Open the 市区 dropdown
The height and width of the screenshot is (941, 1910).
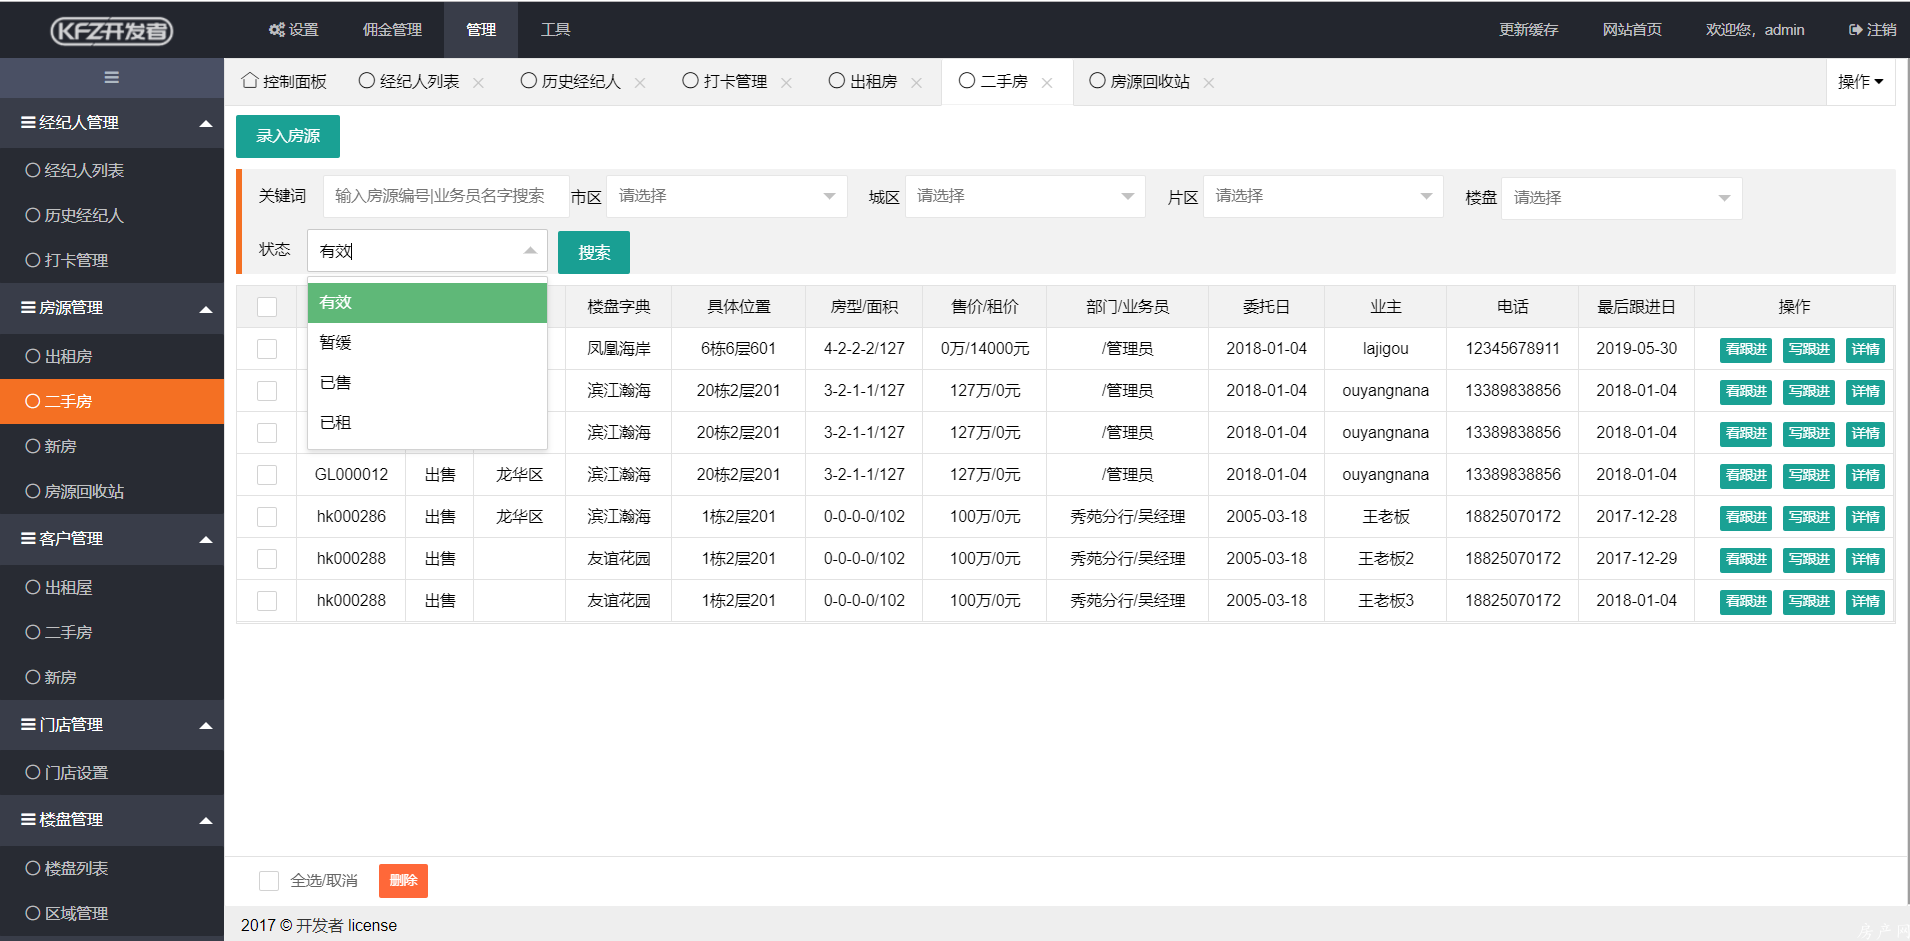(x=727, y=196)
